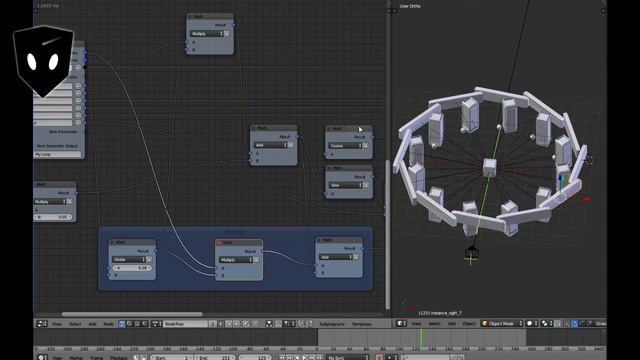Click icon button beside Sine dropdown
640x360 pixels.
click(x=366, y=185)
